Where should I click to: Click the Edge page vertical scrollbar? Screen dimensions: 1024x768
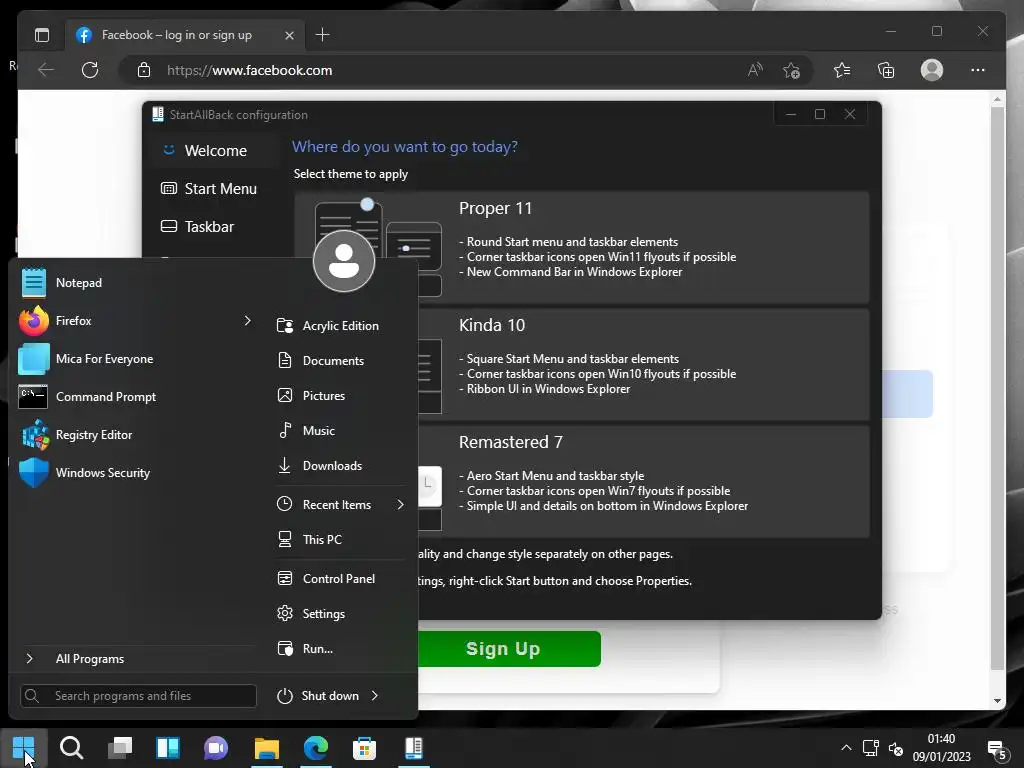997,388
